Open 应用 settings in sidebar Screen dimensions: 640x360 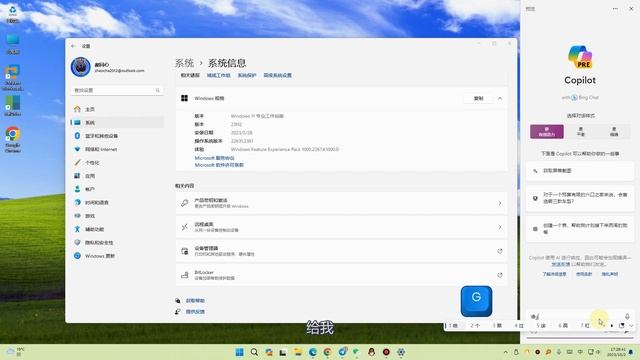tap(117, 176)
